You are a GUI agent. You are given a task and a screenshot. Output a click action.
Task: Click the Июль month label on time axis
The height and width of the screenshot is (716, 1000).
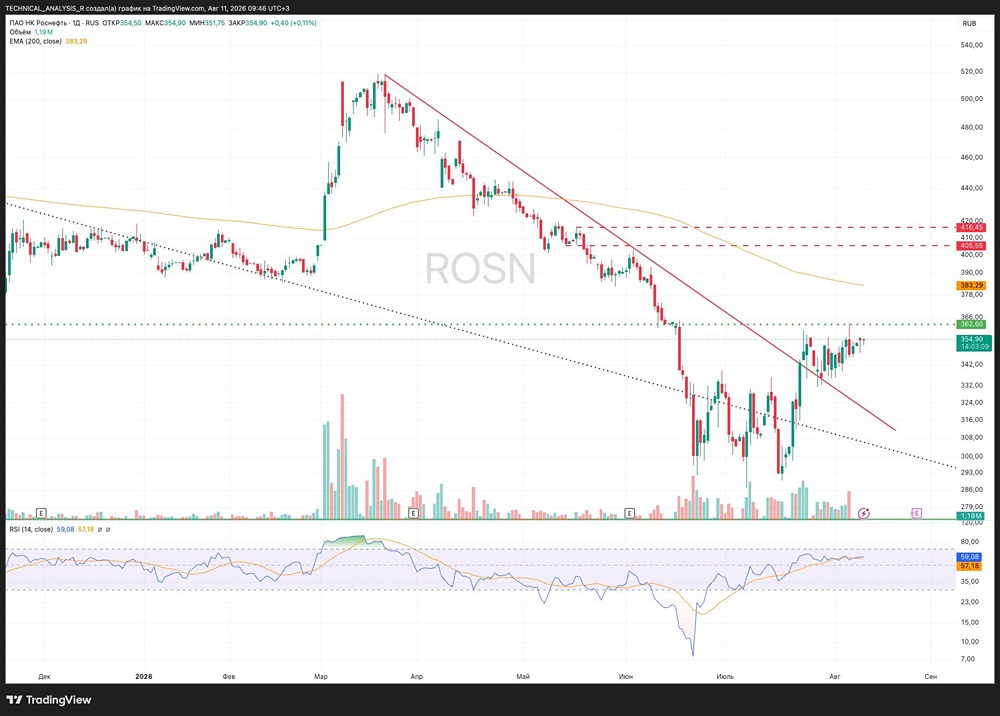(x=725, y=676)
